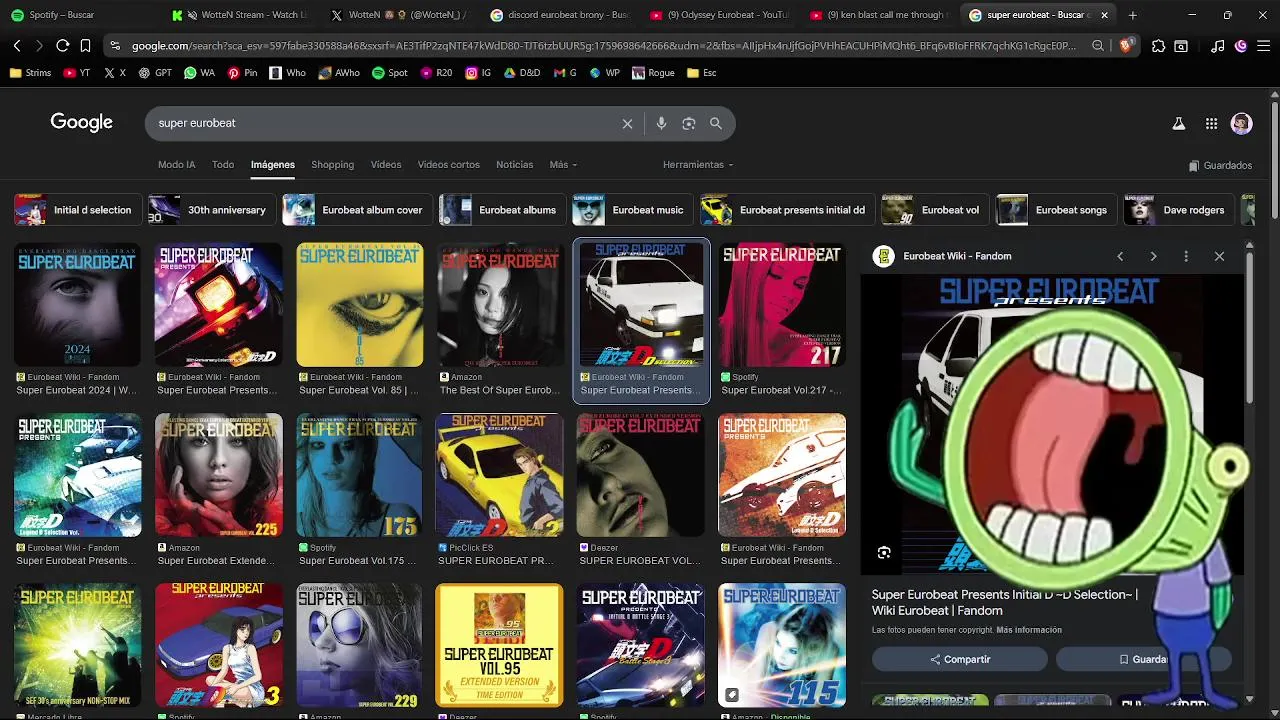Open the D&D bookmark
This screenshot has width=1280, height=720.
[522, 73]
